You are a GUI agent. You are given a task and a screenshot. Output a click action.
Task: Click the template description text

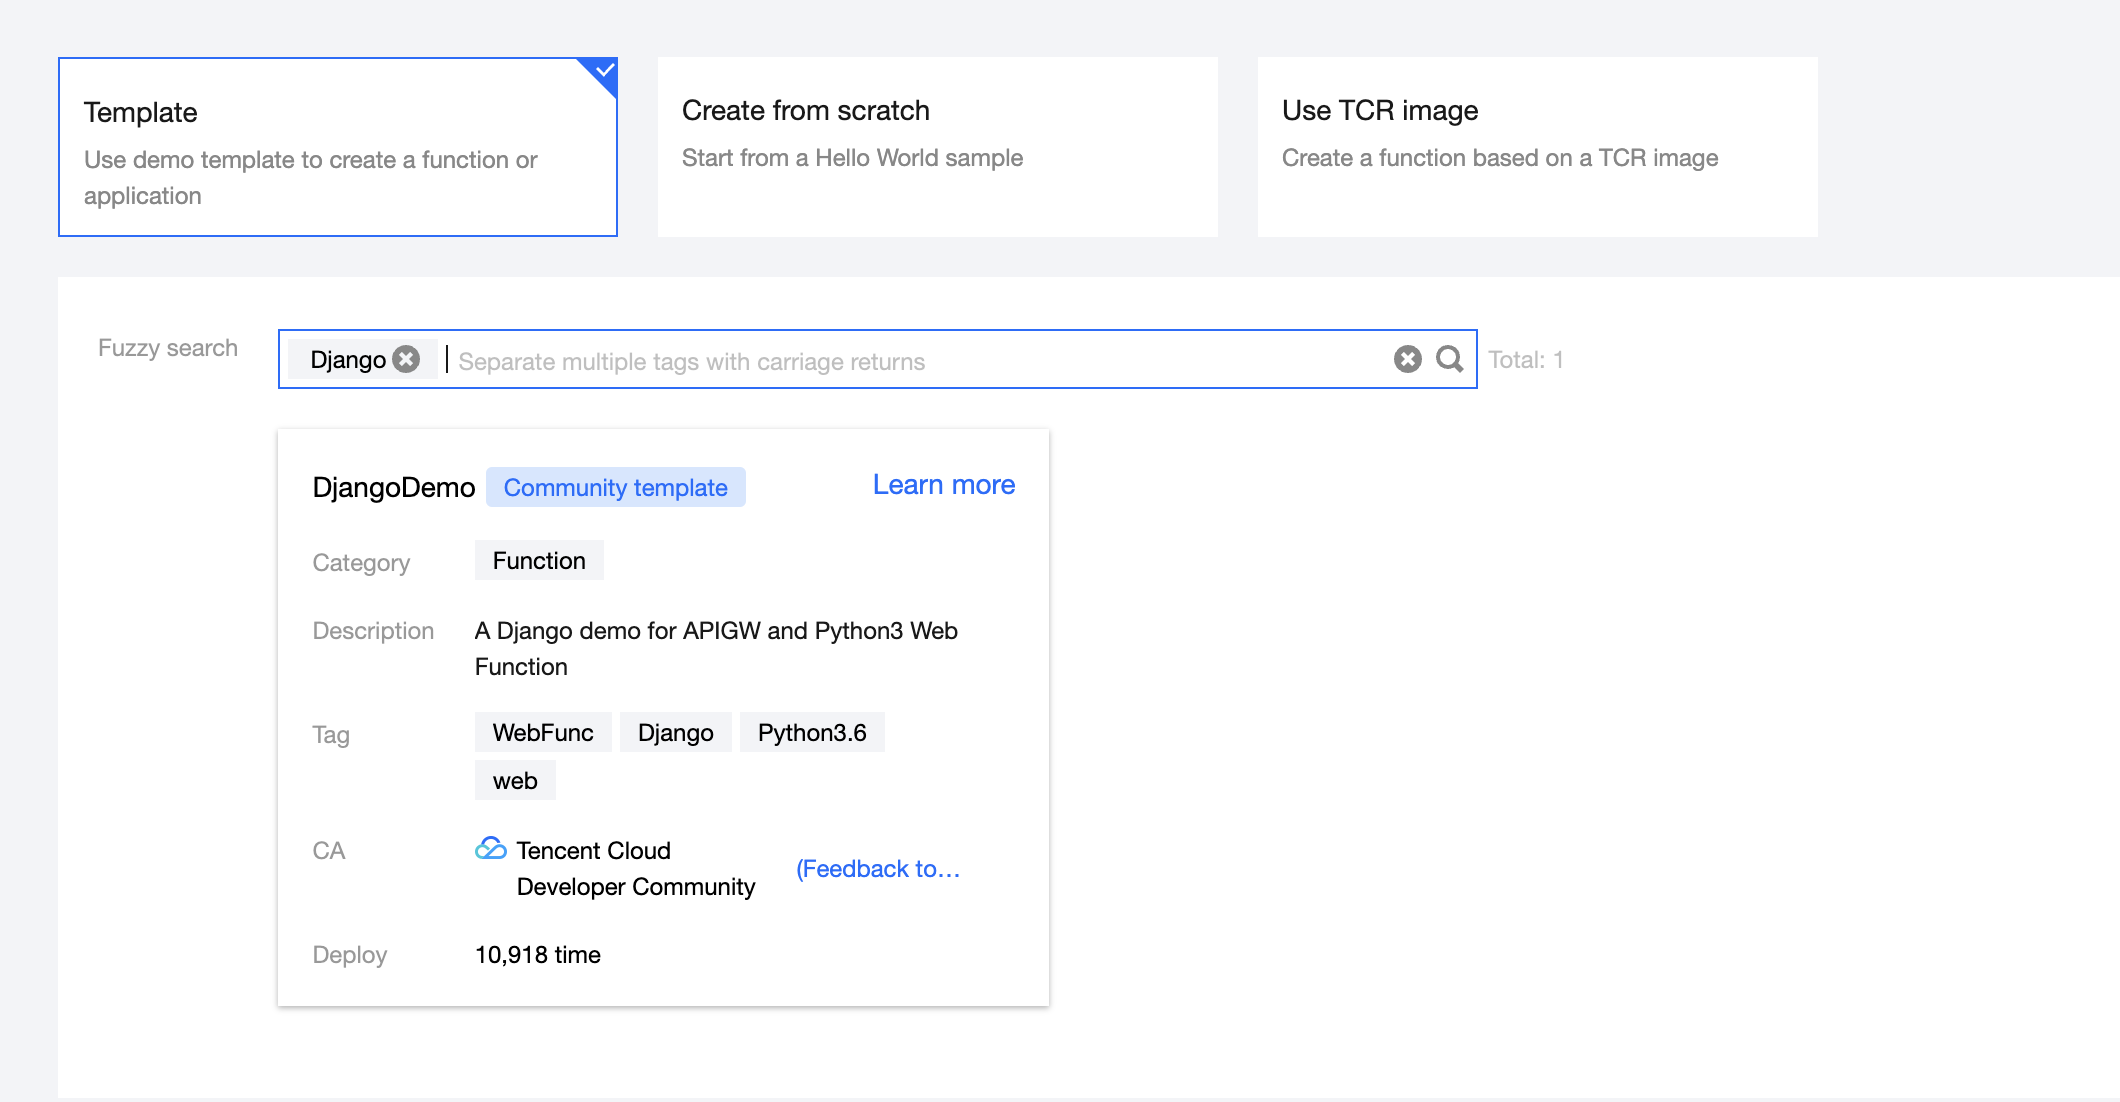point(715,649)
